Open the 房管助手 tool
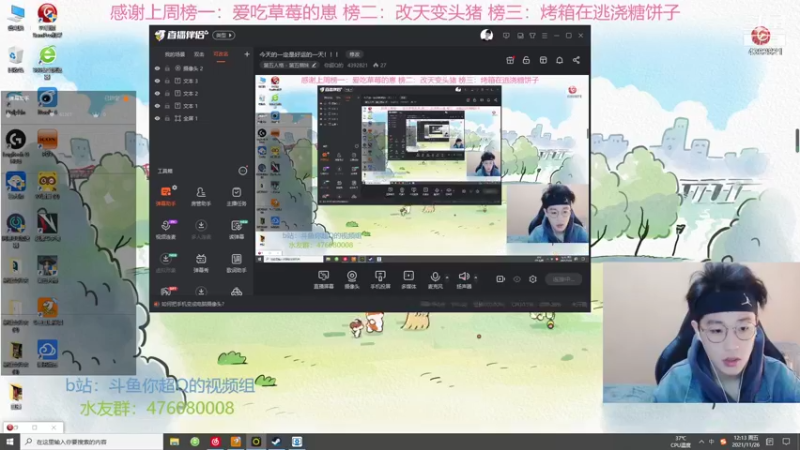 coord(201,196)
